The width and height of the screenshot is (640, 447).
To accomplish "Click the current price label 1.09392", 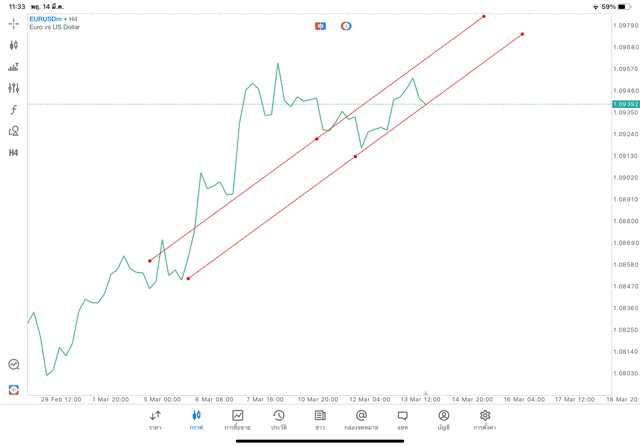I will pyautogui.click(x=625, y=104).
